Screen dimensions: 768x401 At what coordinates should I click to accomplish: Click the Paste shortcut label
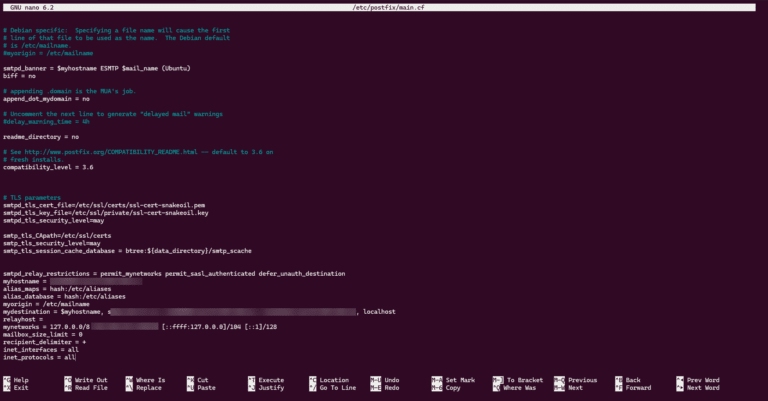(x=206, y=388)
